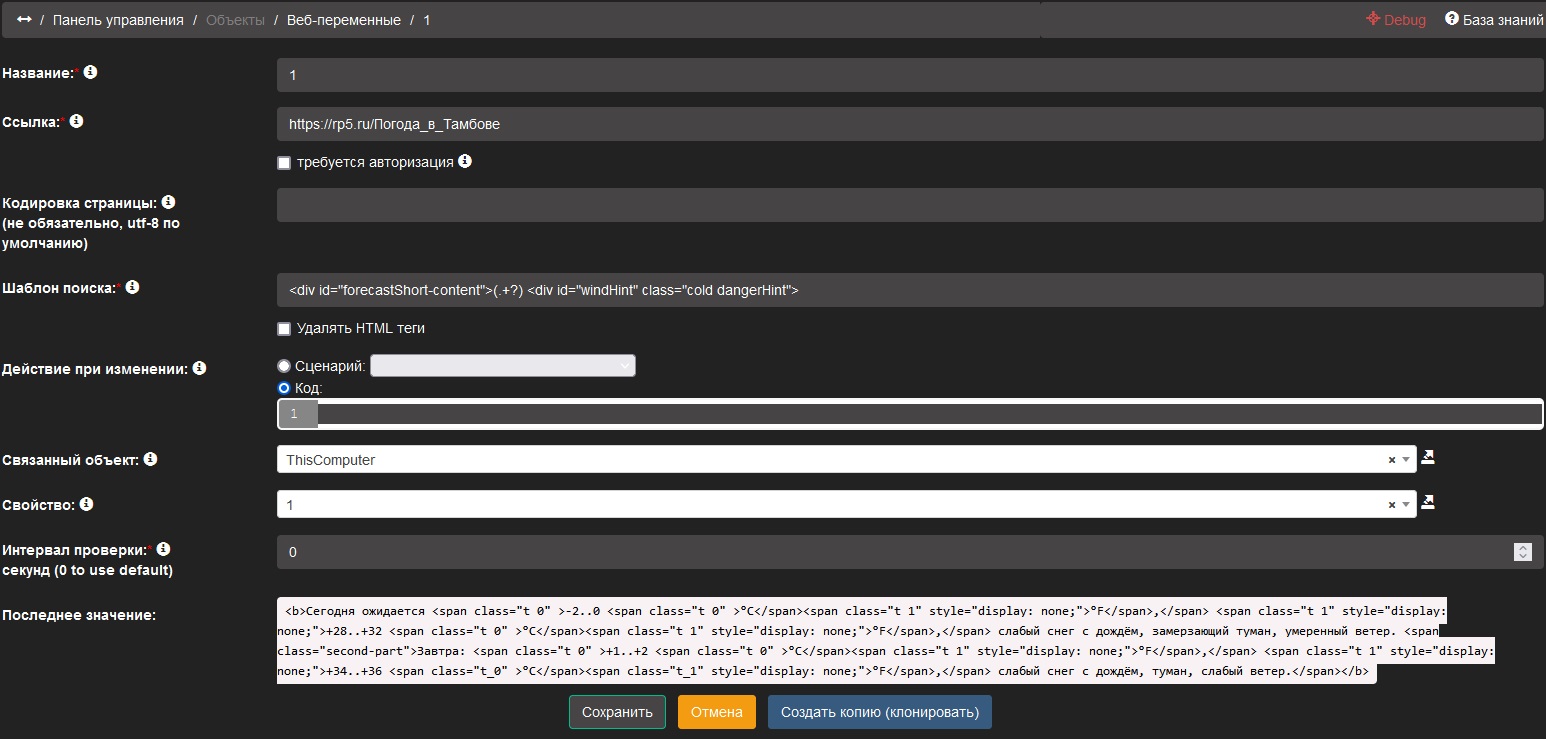Go to Панель управления breadcrumb
Image resolution: width=1546 pixels, height=739 pixels.
pyautogui.click(x=118, y=20)
